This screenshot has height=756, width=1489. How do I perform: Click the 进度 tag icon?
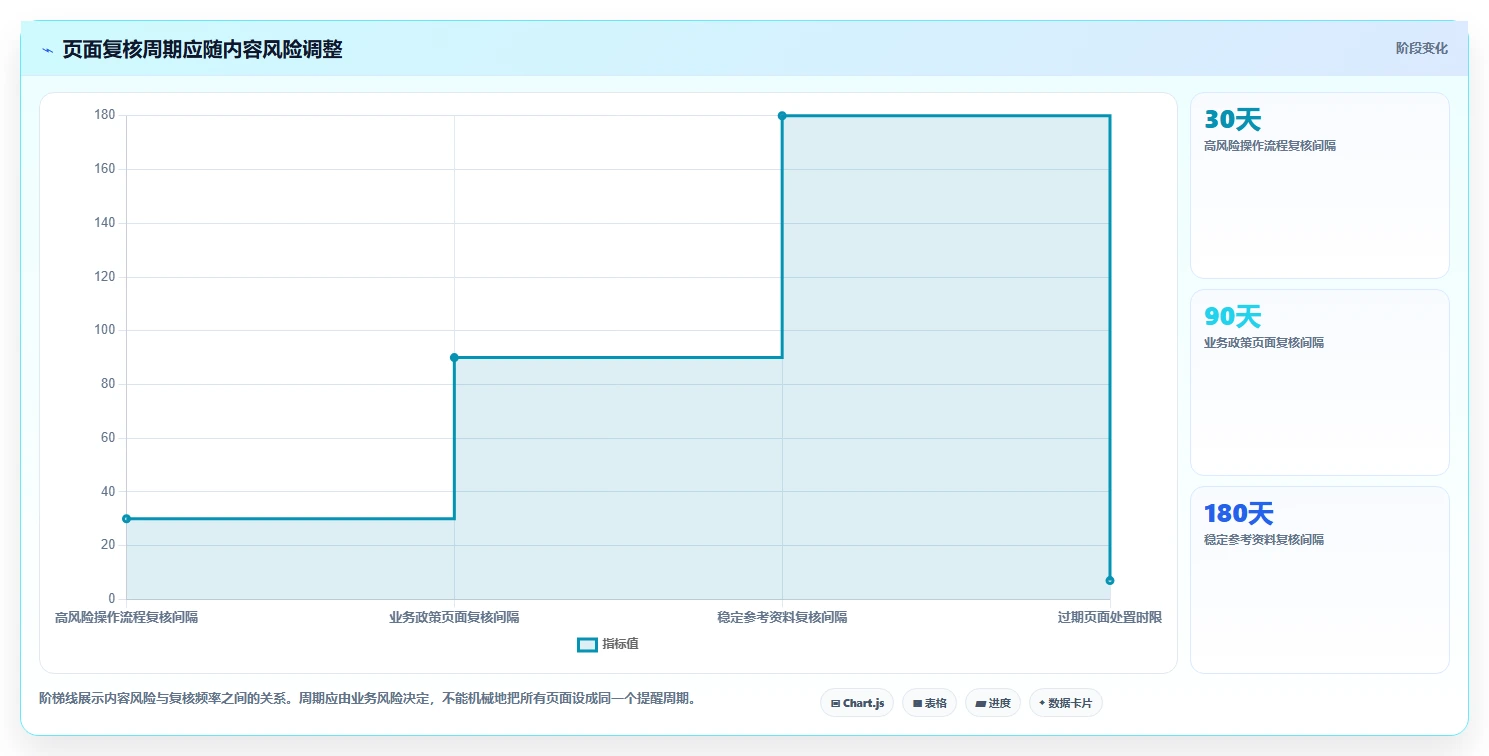click(981, 704)
